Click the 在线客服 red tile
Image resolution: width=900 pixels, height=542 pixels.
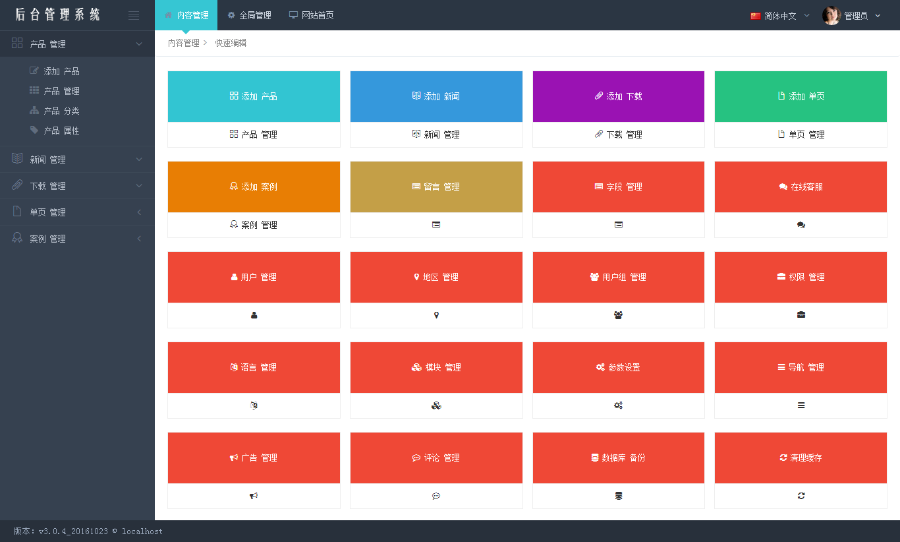coord(801,187)
